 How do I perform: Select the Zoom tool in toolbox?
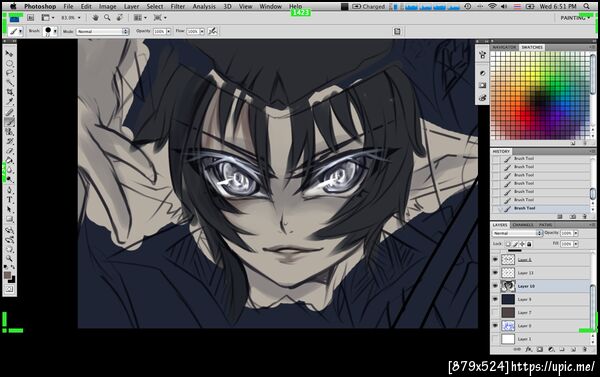9,259
